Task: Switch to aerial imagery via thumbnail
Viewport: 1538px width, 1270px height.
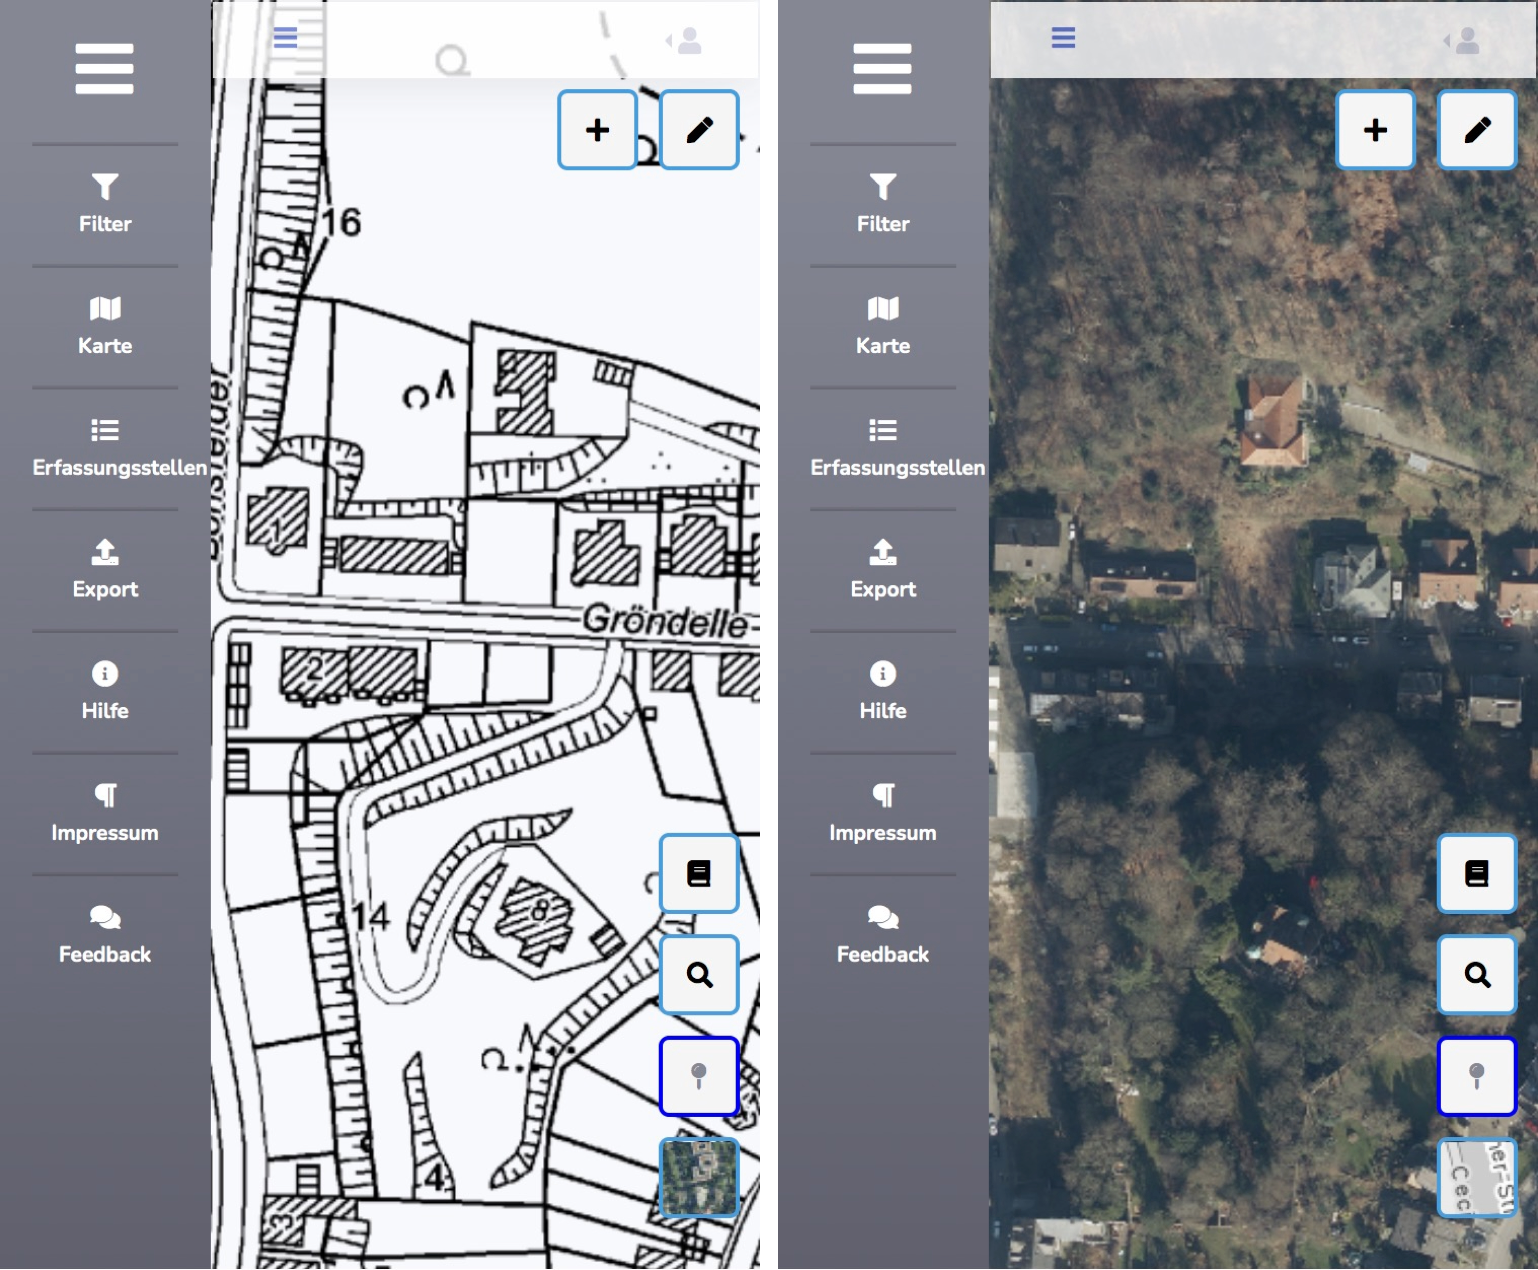Action: (699, 1178)
